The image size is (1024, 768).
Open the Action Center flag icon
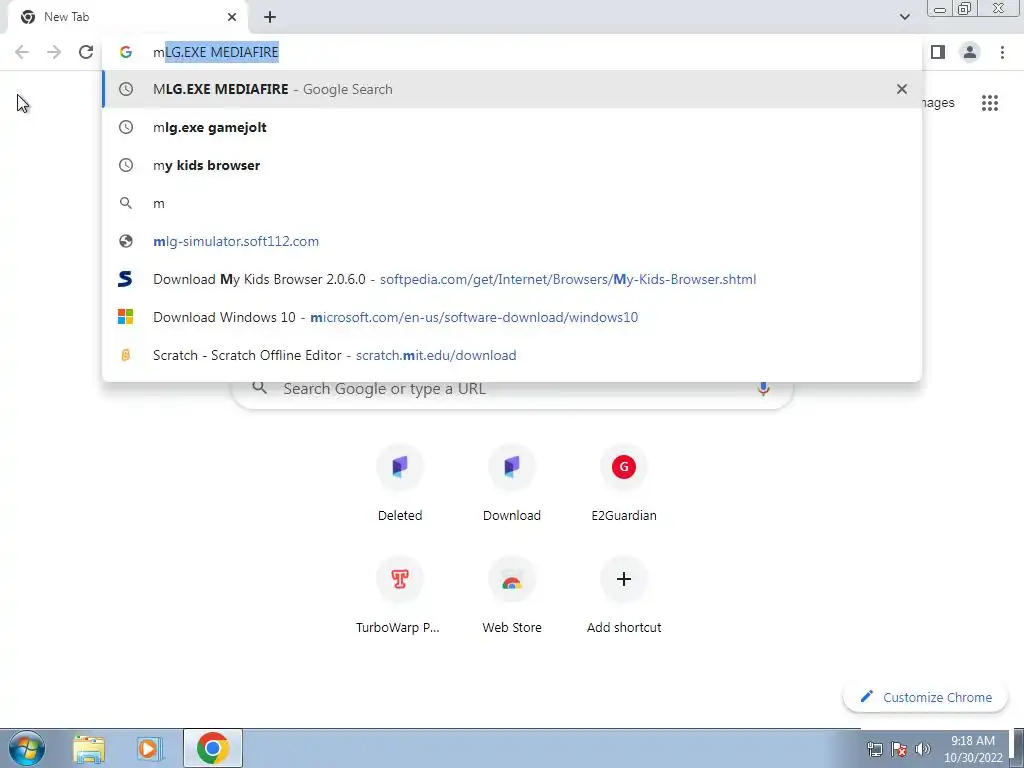(899, 749)
